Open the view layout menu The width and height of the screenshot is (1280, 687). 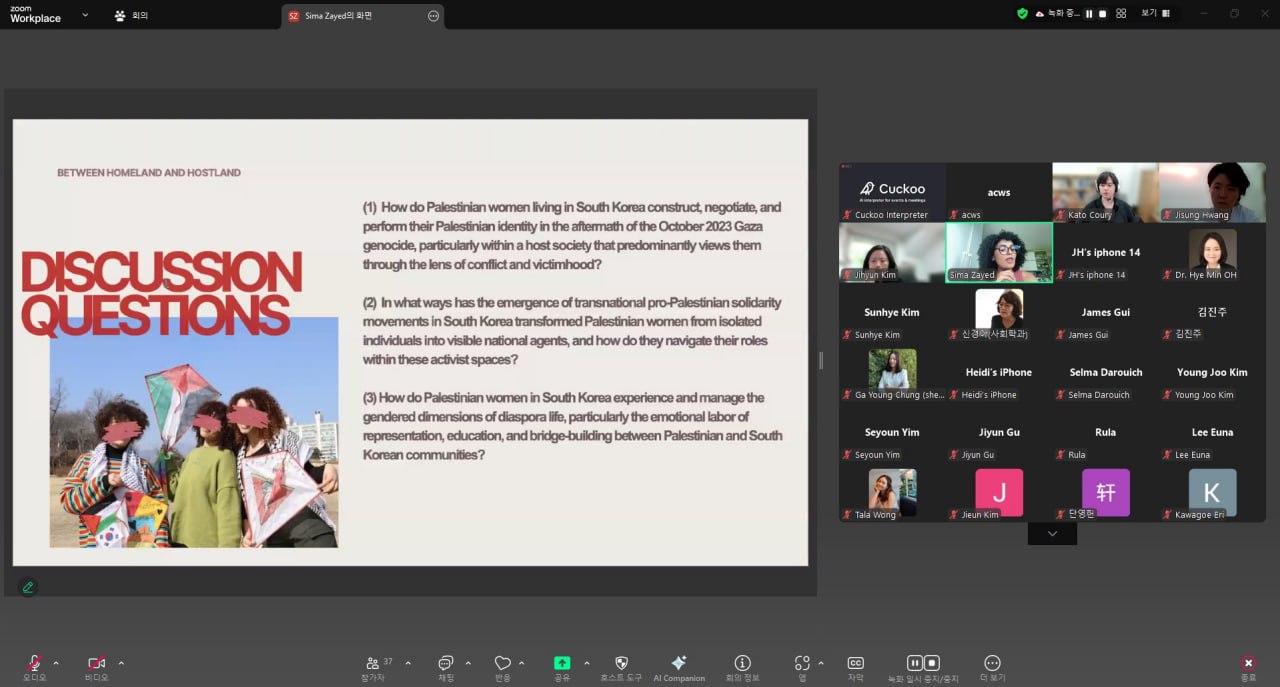1155,14
